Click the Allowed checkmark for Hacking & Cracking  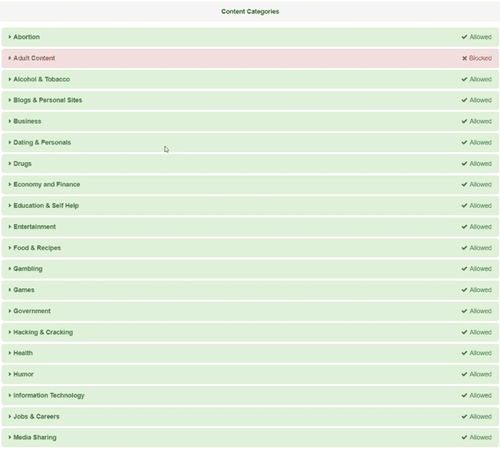(x=464, y=332)
